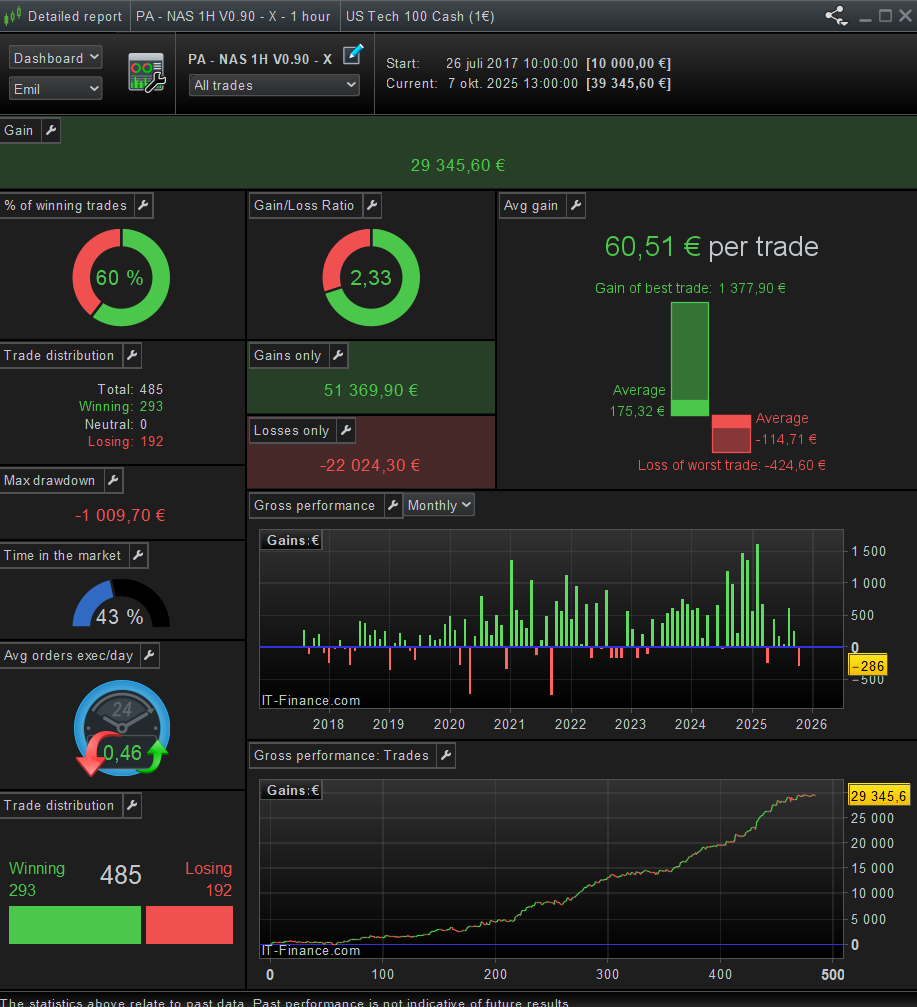
Task: Click the green Winning trades bar
Action: pos(75,925)
